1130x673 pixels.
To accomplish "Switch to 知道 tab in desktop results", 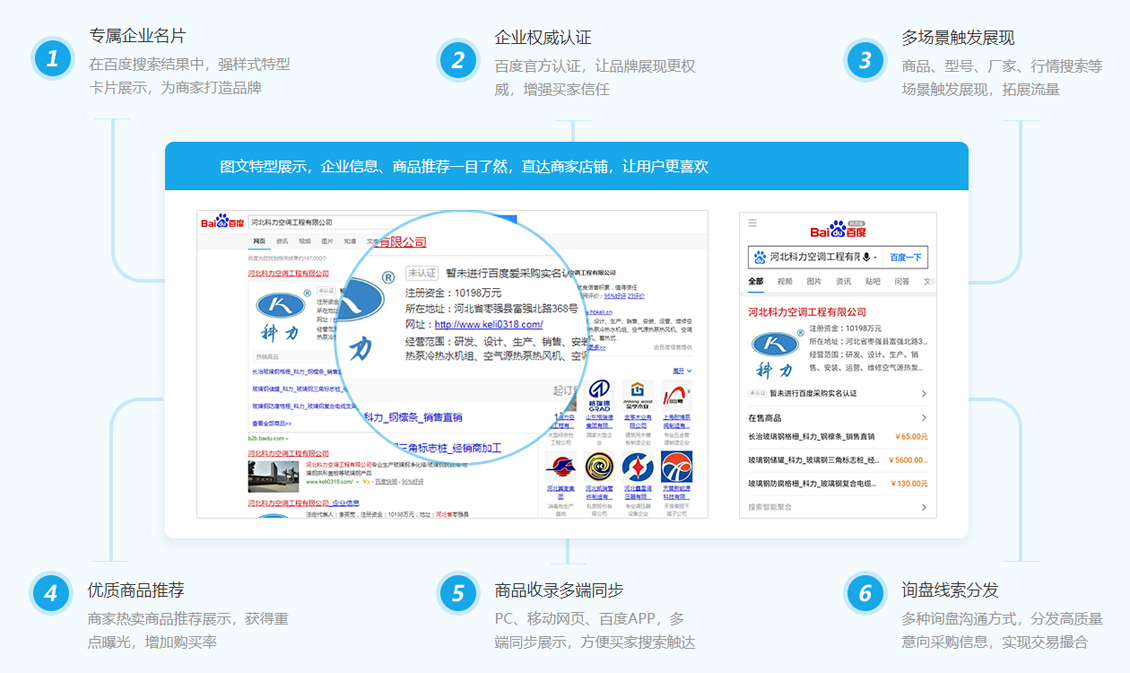I will coord(350,241).
